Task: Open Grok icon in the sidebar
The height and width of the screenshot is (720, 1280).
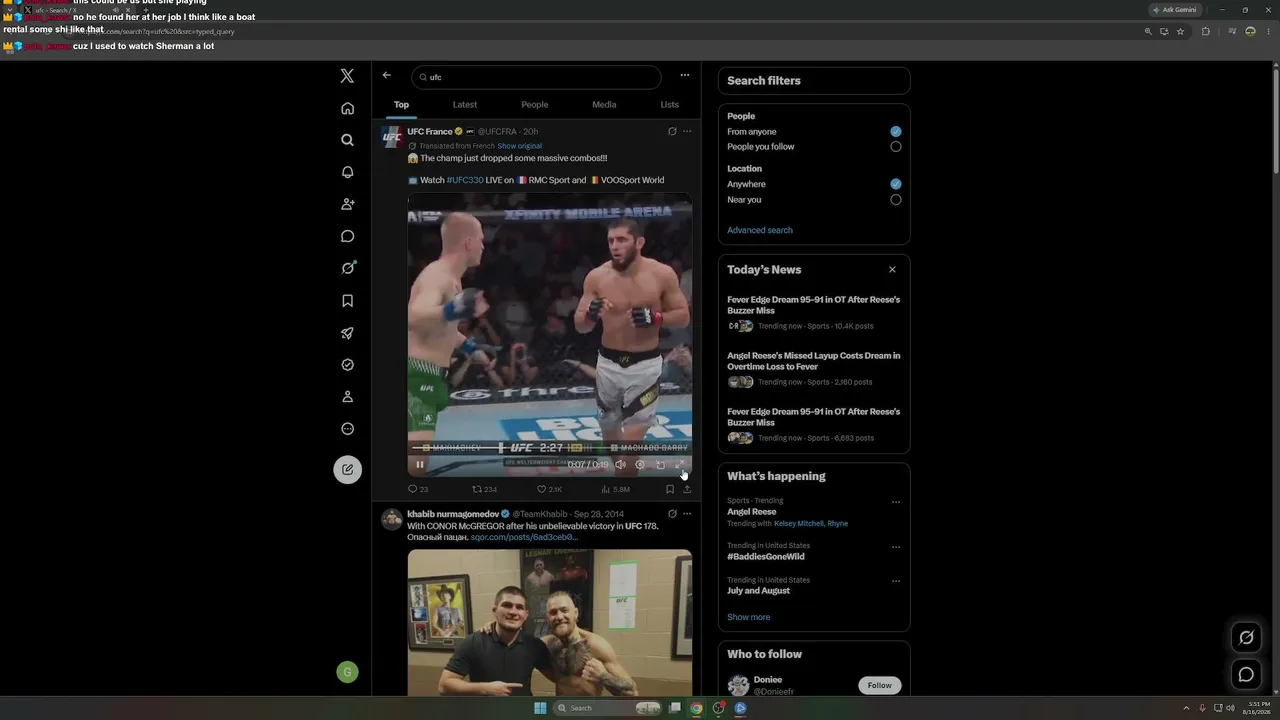Action: tap(347, 268)
